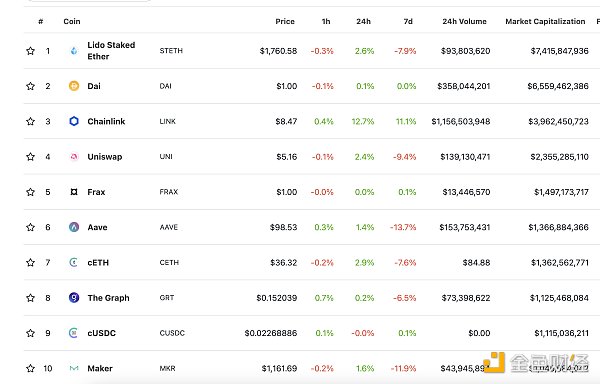Sort table by Price column header
Image resolution: width=600 pixels, height=384 pixels.
tap(285, 21)
